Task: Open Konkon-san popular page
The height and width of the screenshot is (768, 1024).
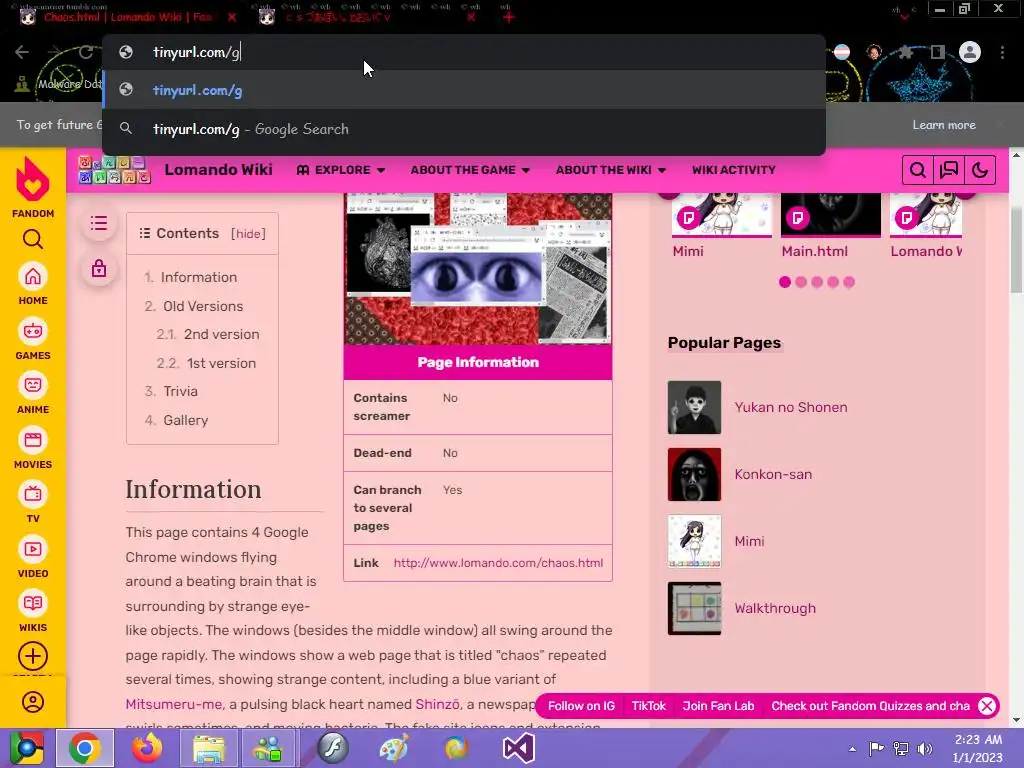Action: (x=773, y=474)
